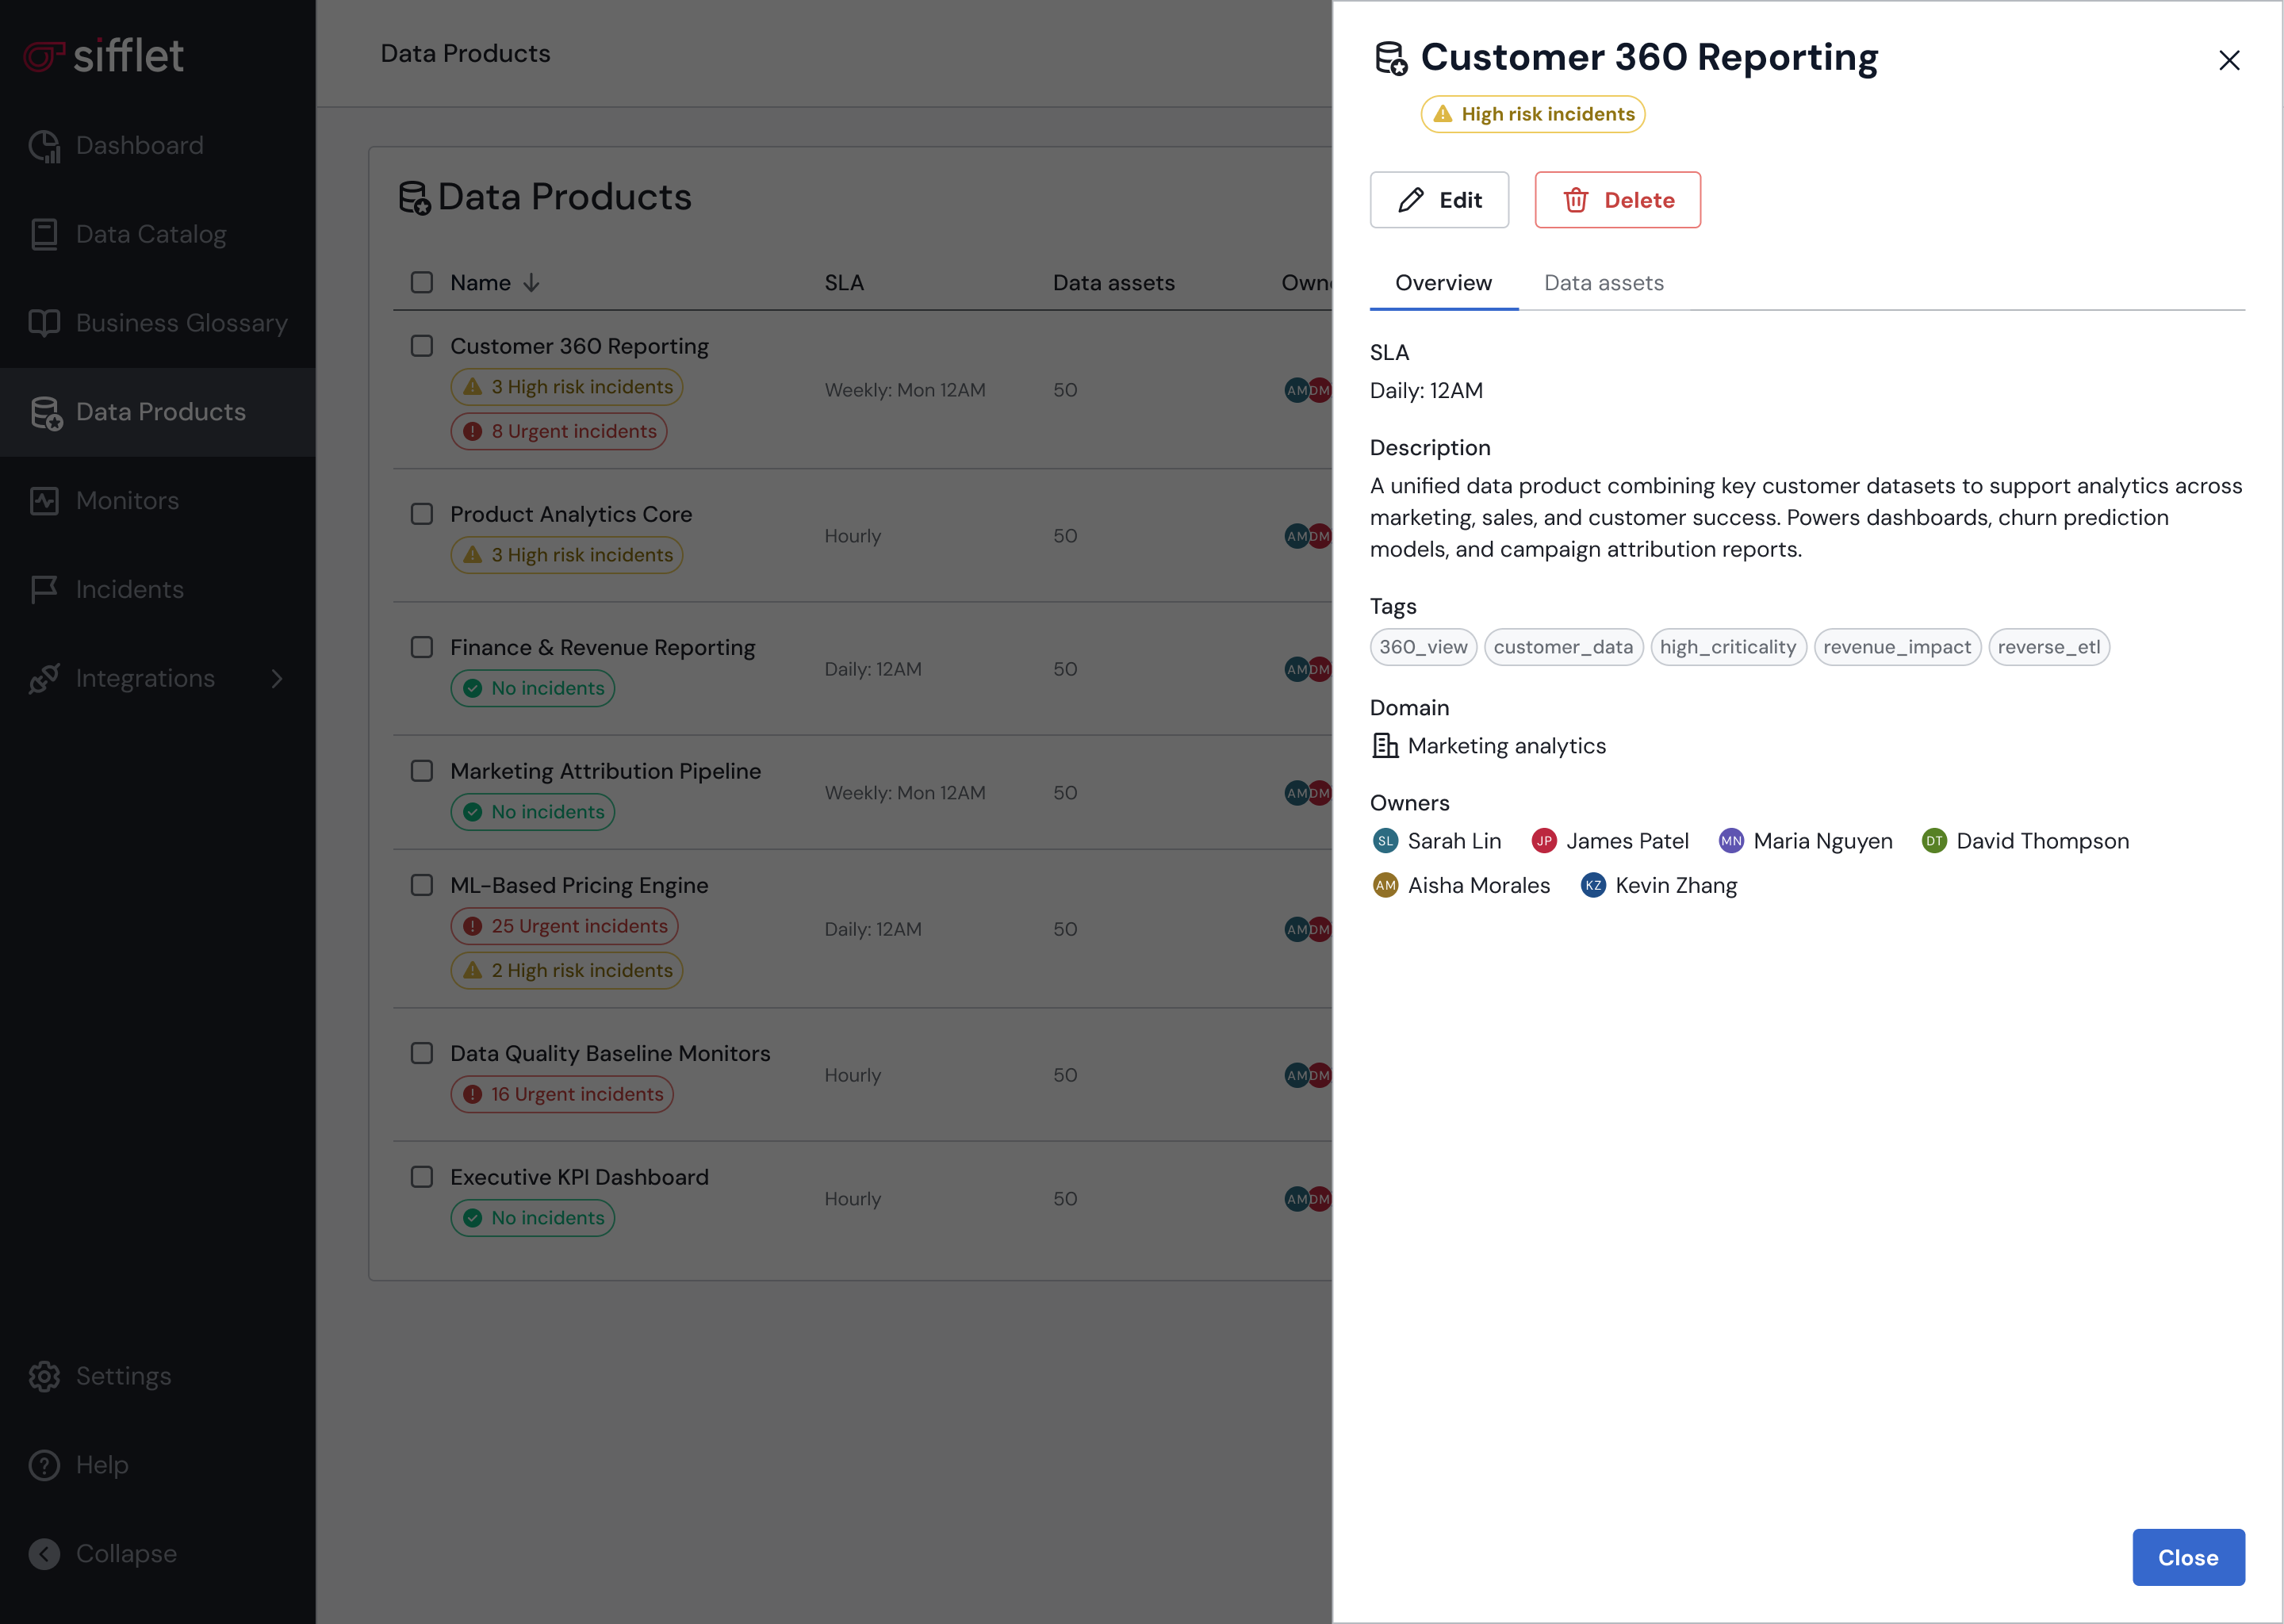Image resolution: width=2284 pixels, height=1624 pixels.
Task: Click the James Patel JP avatar
Action: [1544, 841]
